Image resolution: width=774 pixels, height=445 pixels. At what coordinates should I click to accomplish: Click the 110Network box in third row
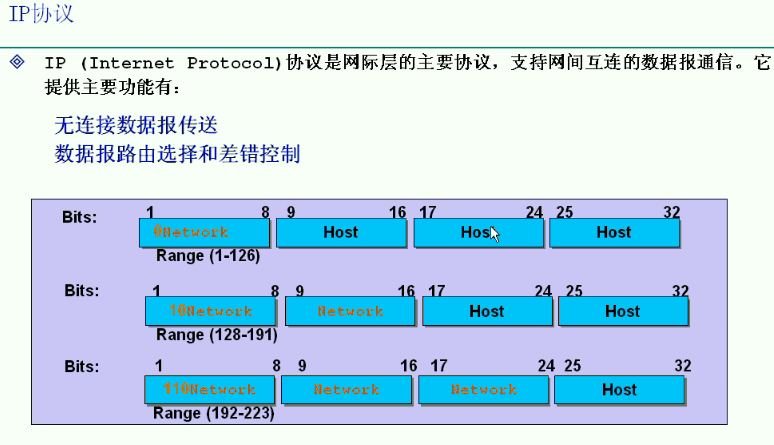point(209,390)
